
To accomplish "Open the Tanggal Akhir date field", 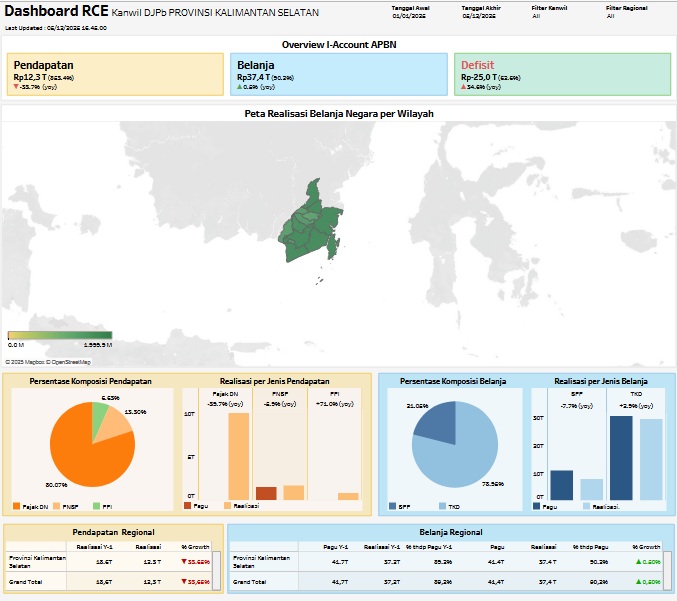I will click(480, 17).
